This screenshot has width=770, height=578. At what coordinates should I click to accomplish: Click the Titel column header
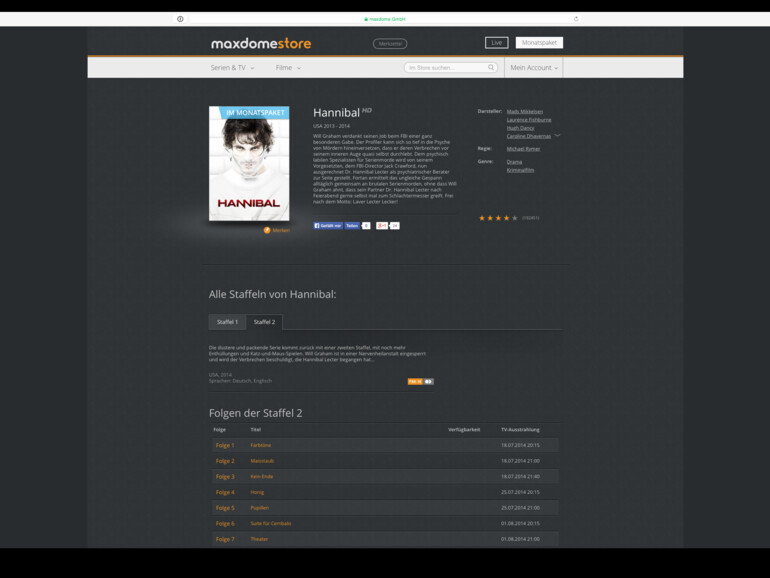(x=255, y=430)
